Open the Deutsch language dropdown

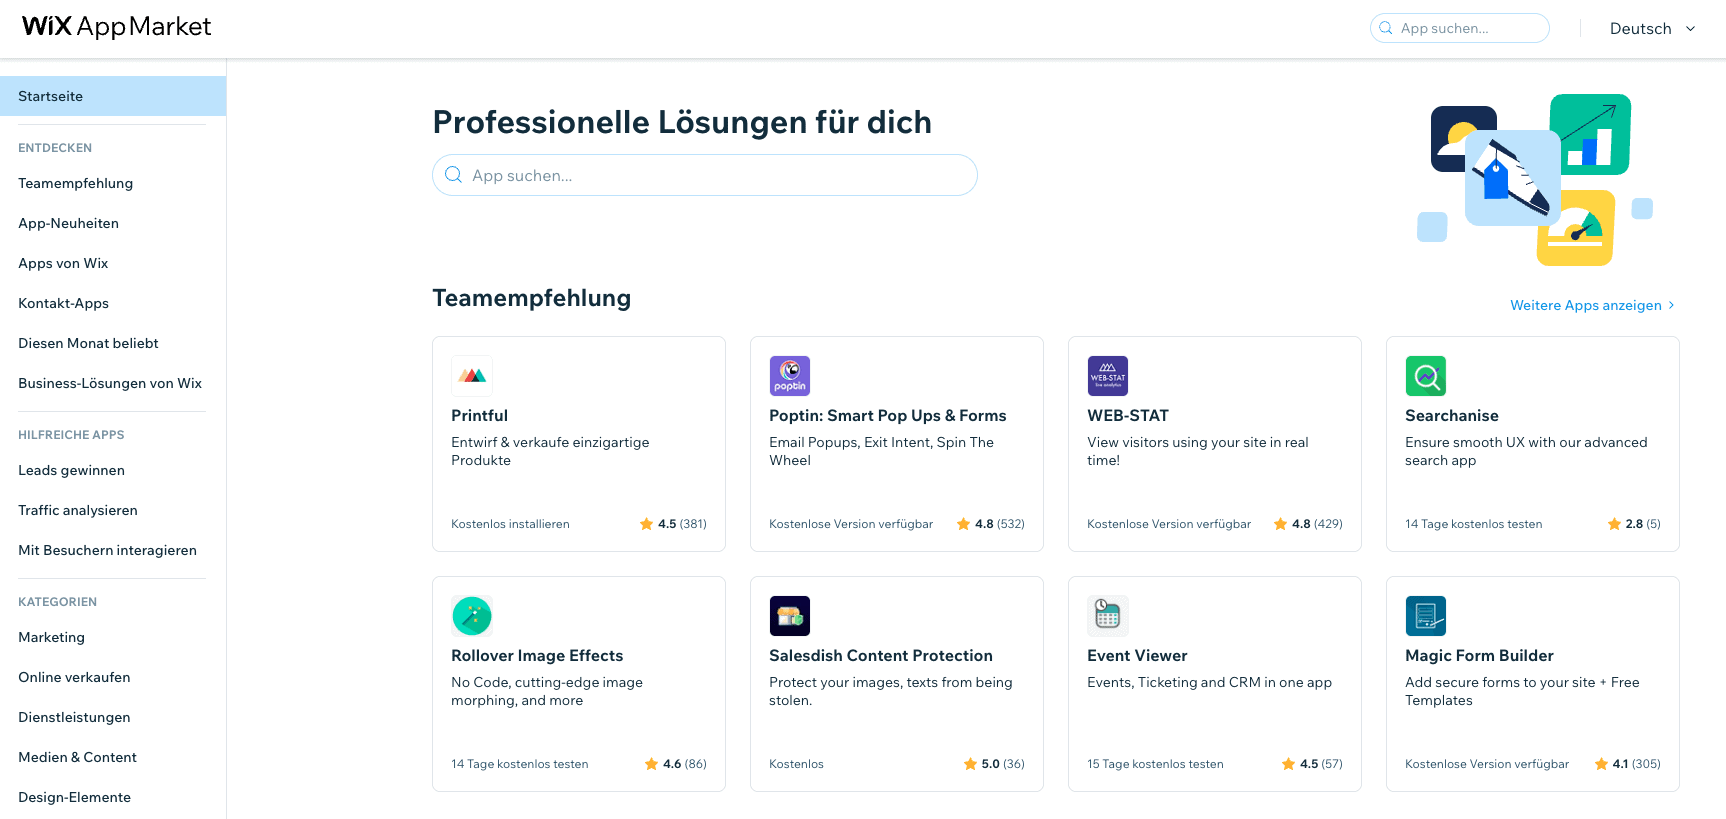pos(1652,29)
